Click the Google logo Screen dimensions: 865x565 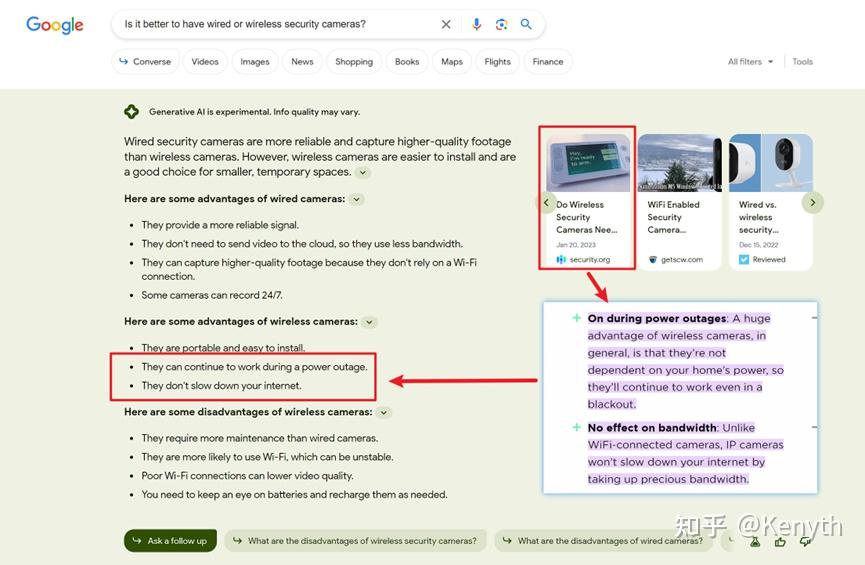point(55,25)
